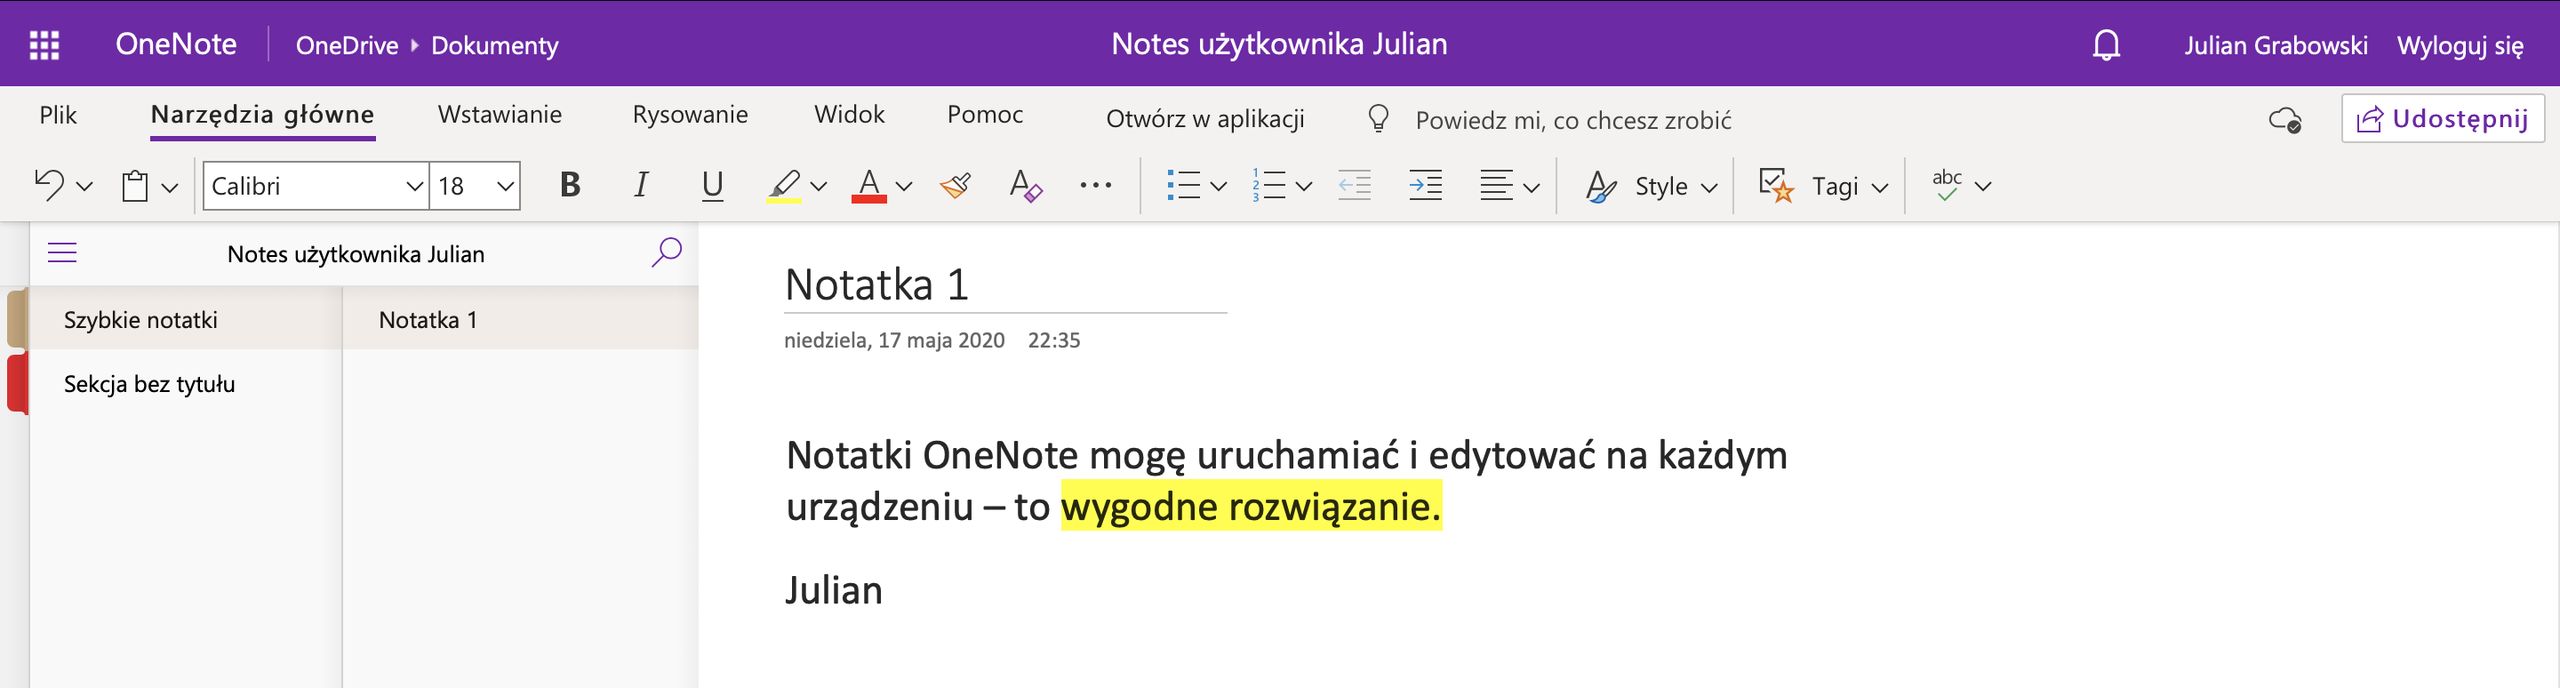Screen dimensions: 2560x688
Task: Expand the alignment dropdown arrow
Action: [1531, 186]
